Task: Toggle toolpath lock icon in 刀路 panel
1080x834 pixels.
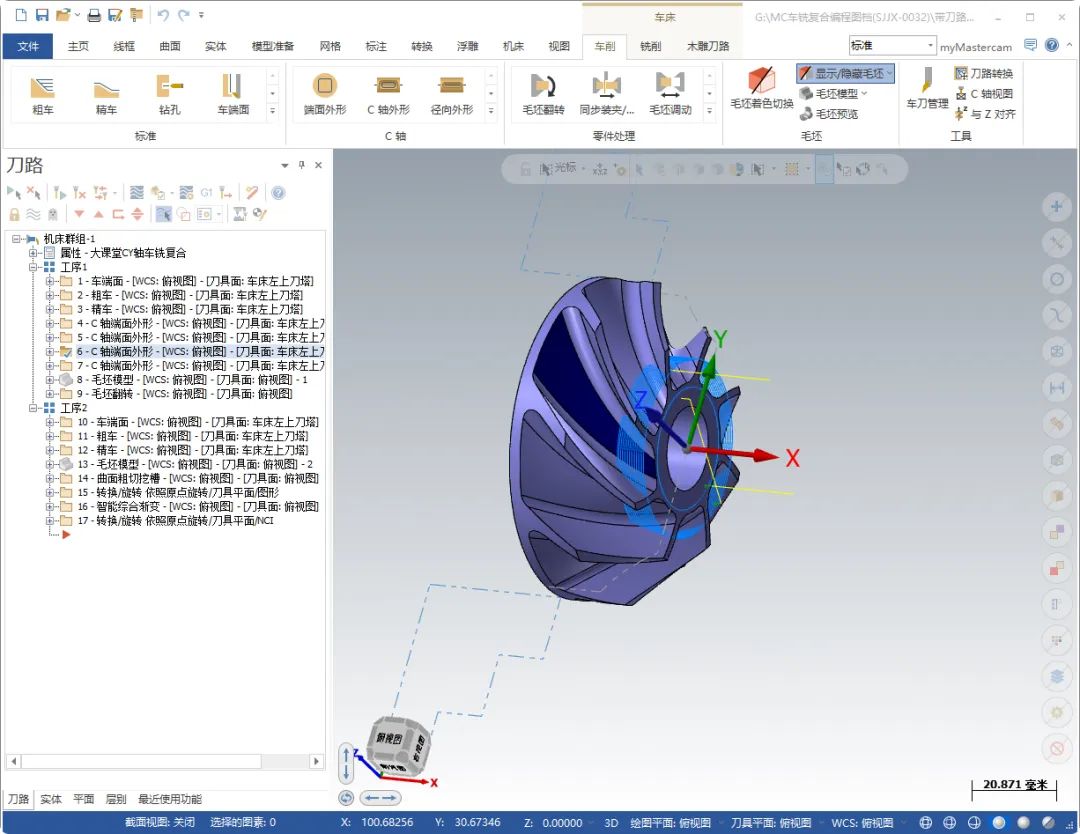Action: (14, 214)
